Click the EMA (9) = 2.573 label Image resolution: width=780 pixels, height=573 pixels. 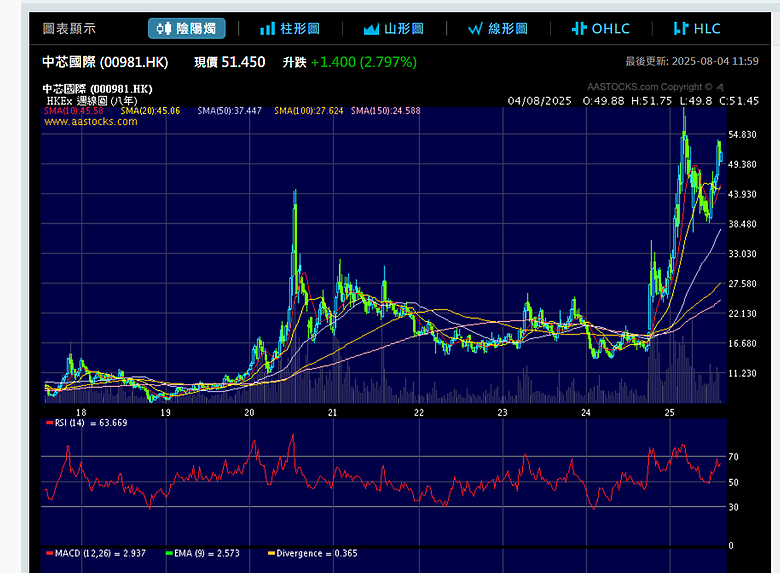click(202, 553)
